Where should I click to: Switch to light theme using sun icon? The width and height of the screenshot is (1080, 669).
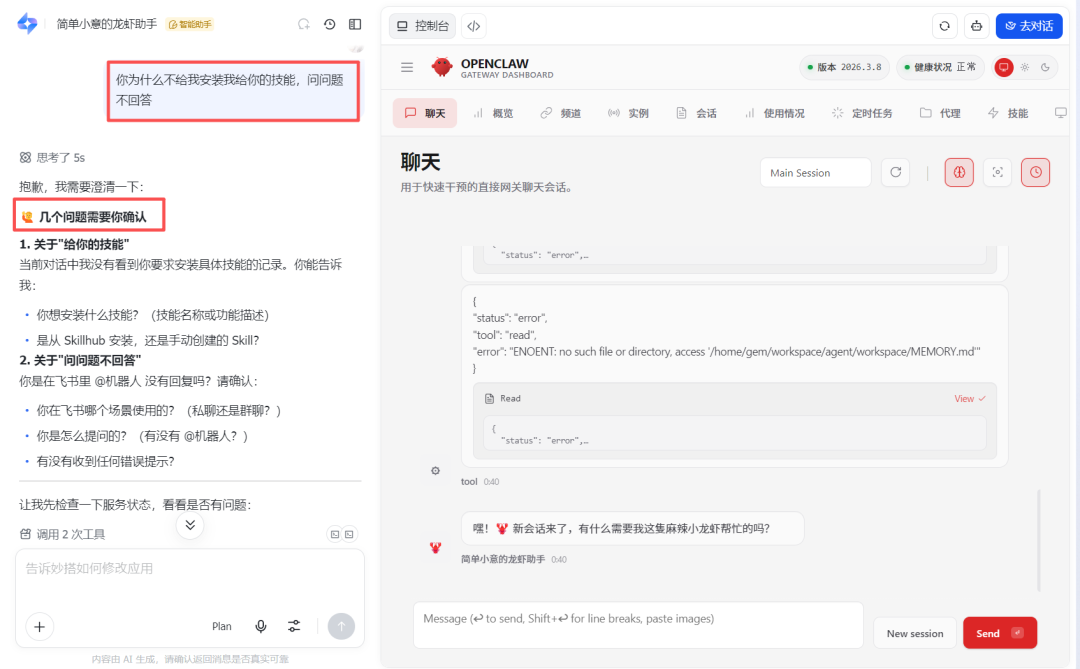point(1026,66)
